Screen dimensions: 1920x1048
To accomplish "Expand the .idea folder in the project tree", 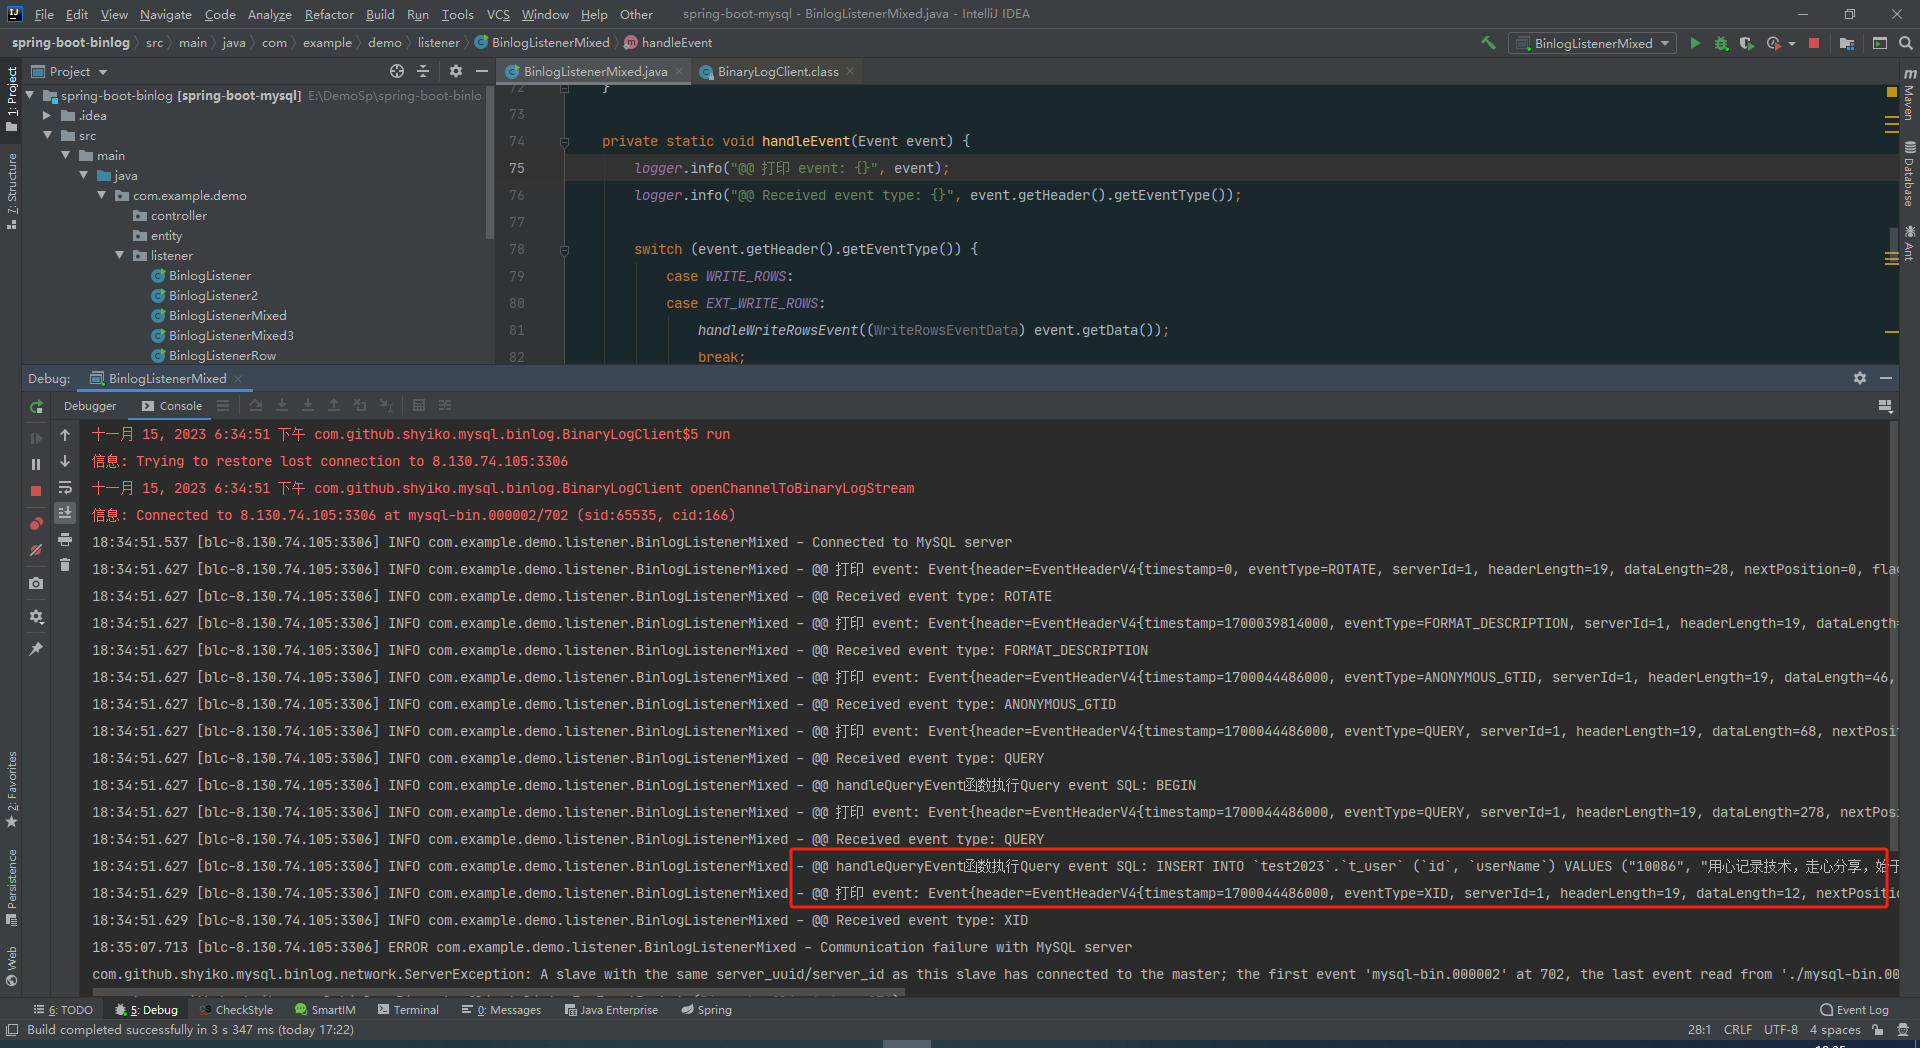I will point(47,116).
